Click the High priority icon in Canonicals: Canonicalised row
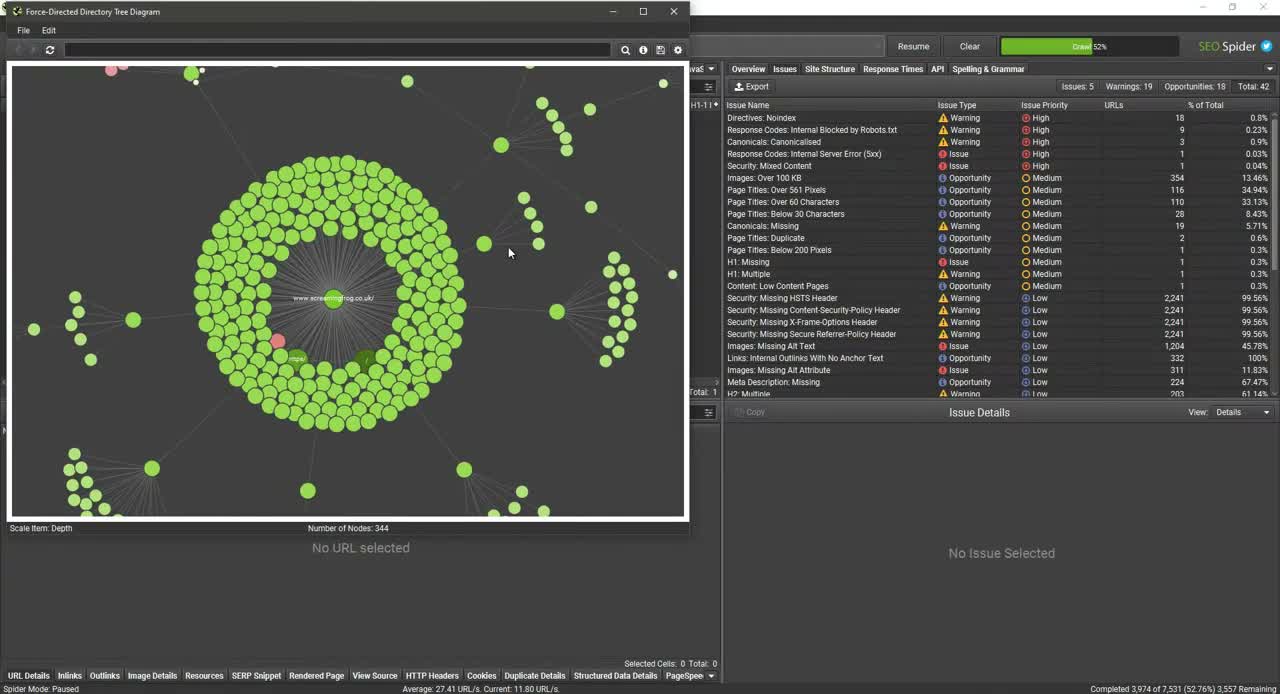Image resolution: width=1280 pixels, height=694 pixels. [1026, 142]
